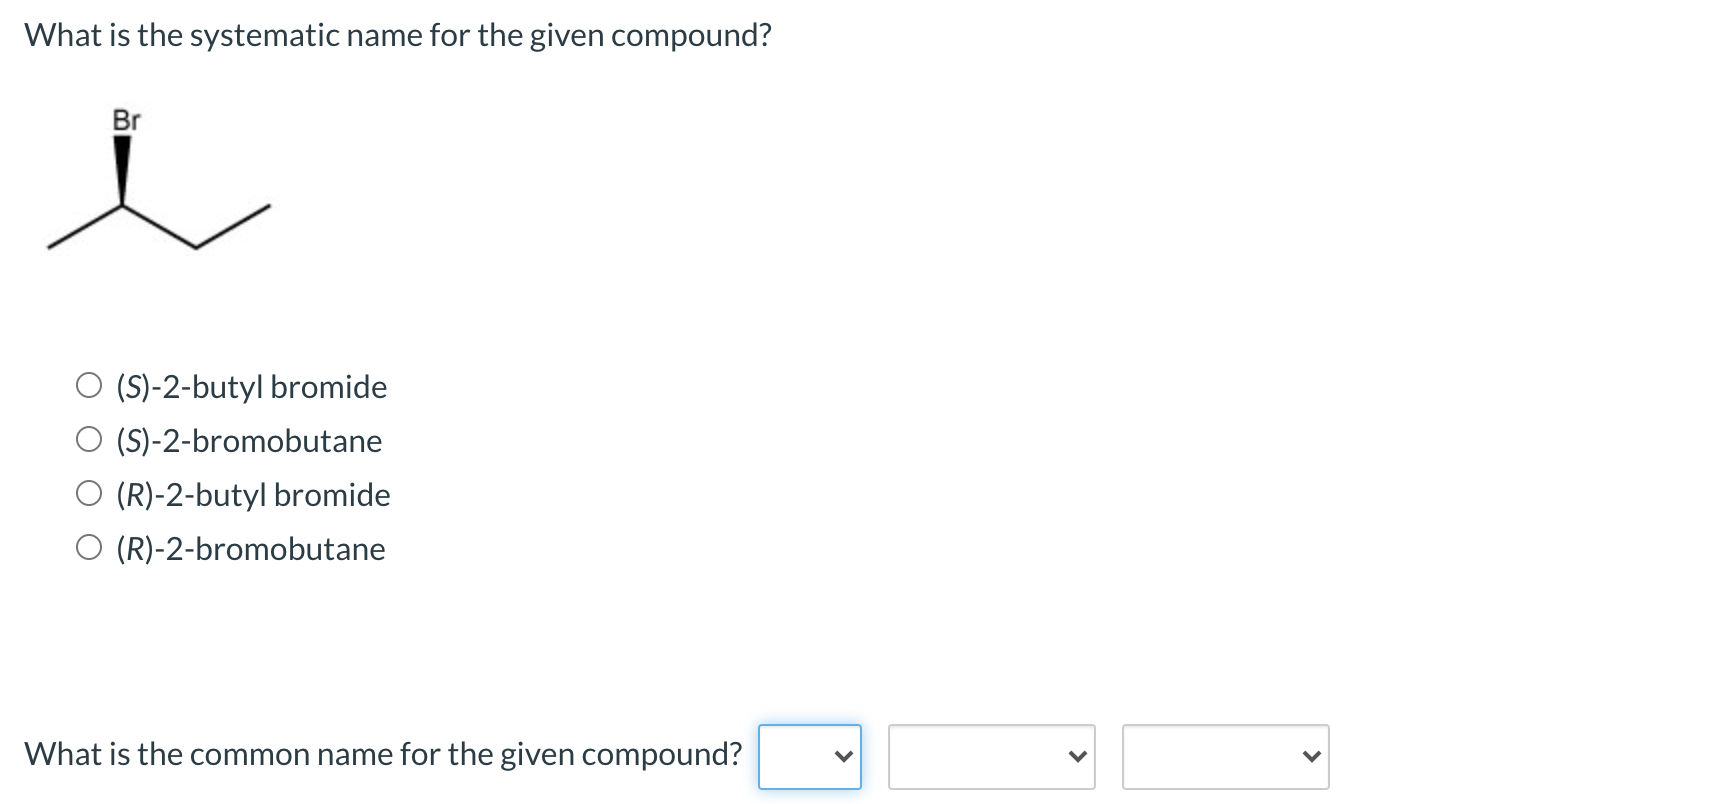Image resolution: width=1736 pixels, height=804 pixels.
Task: Click the Br atom label on the structure
Action: (128, 120)
